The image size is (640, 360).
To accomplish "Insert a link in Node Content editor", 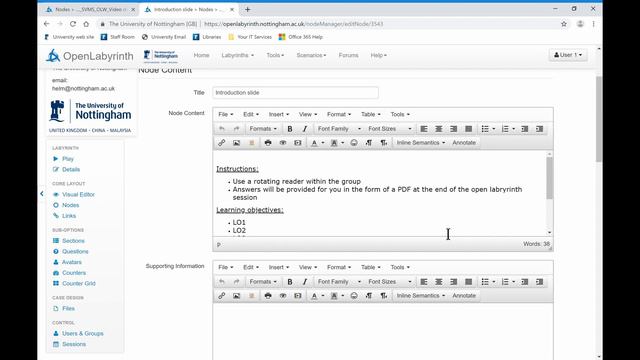I will pos(222,143).
